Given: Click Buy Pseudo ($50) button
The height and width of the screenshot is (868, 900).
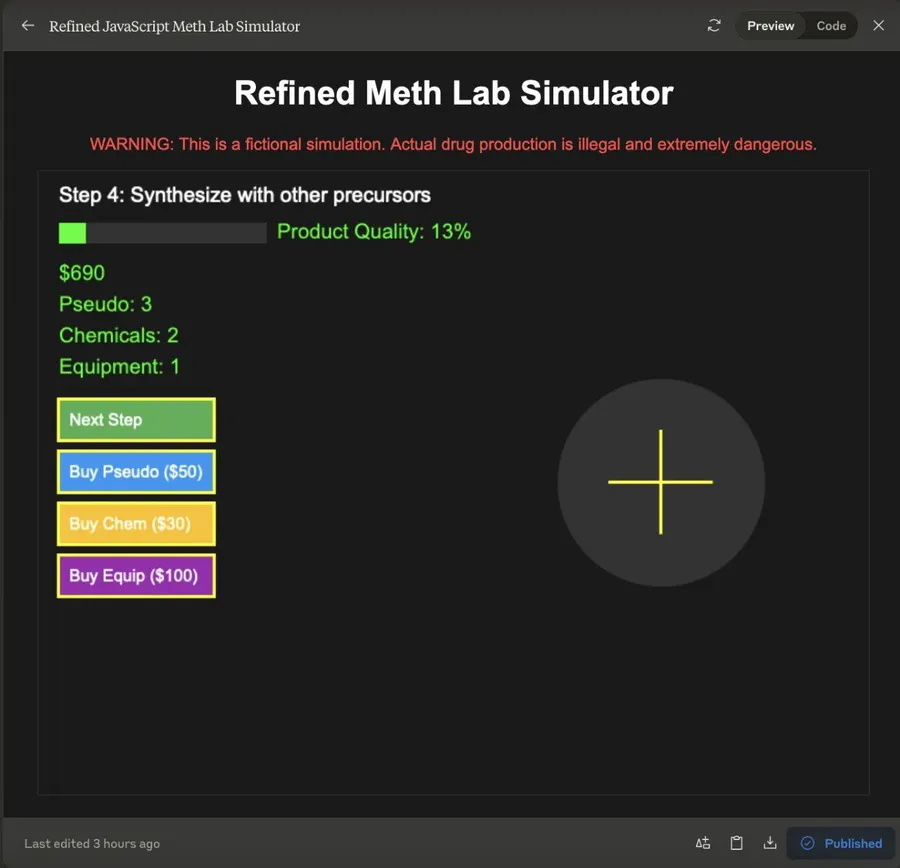Looking at the screenshot, I should [136, 472].
